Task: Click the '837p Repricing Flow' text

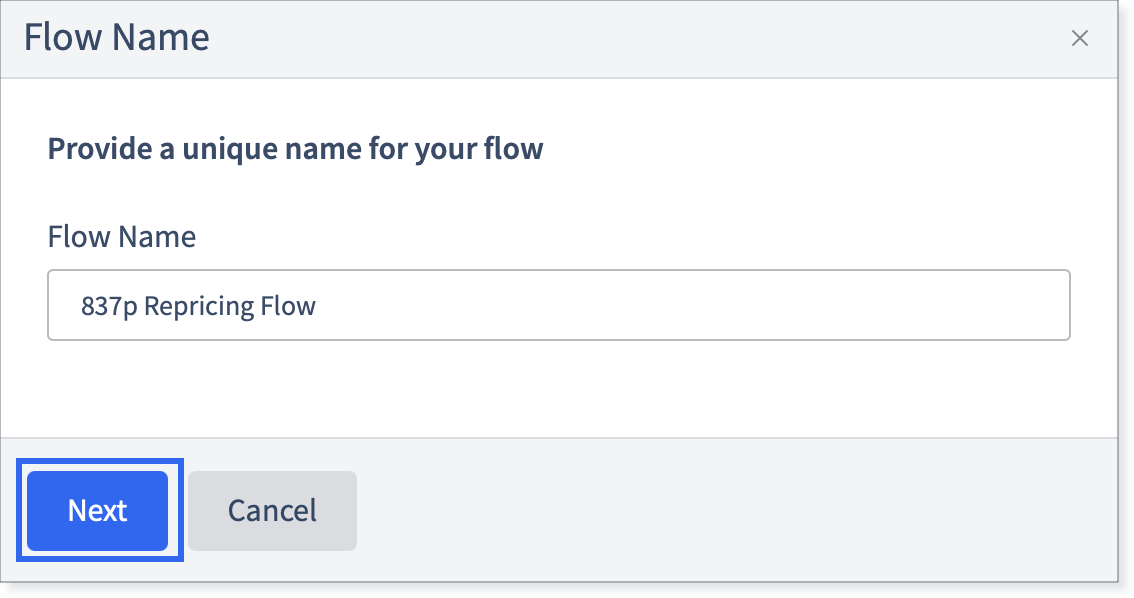Action: pyautogui.click(x=198, y=307)
